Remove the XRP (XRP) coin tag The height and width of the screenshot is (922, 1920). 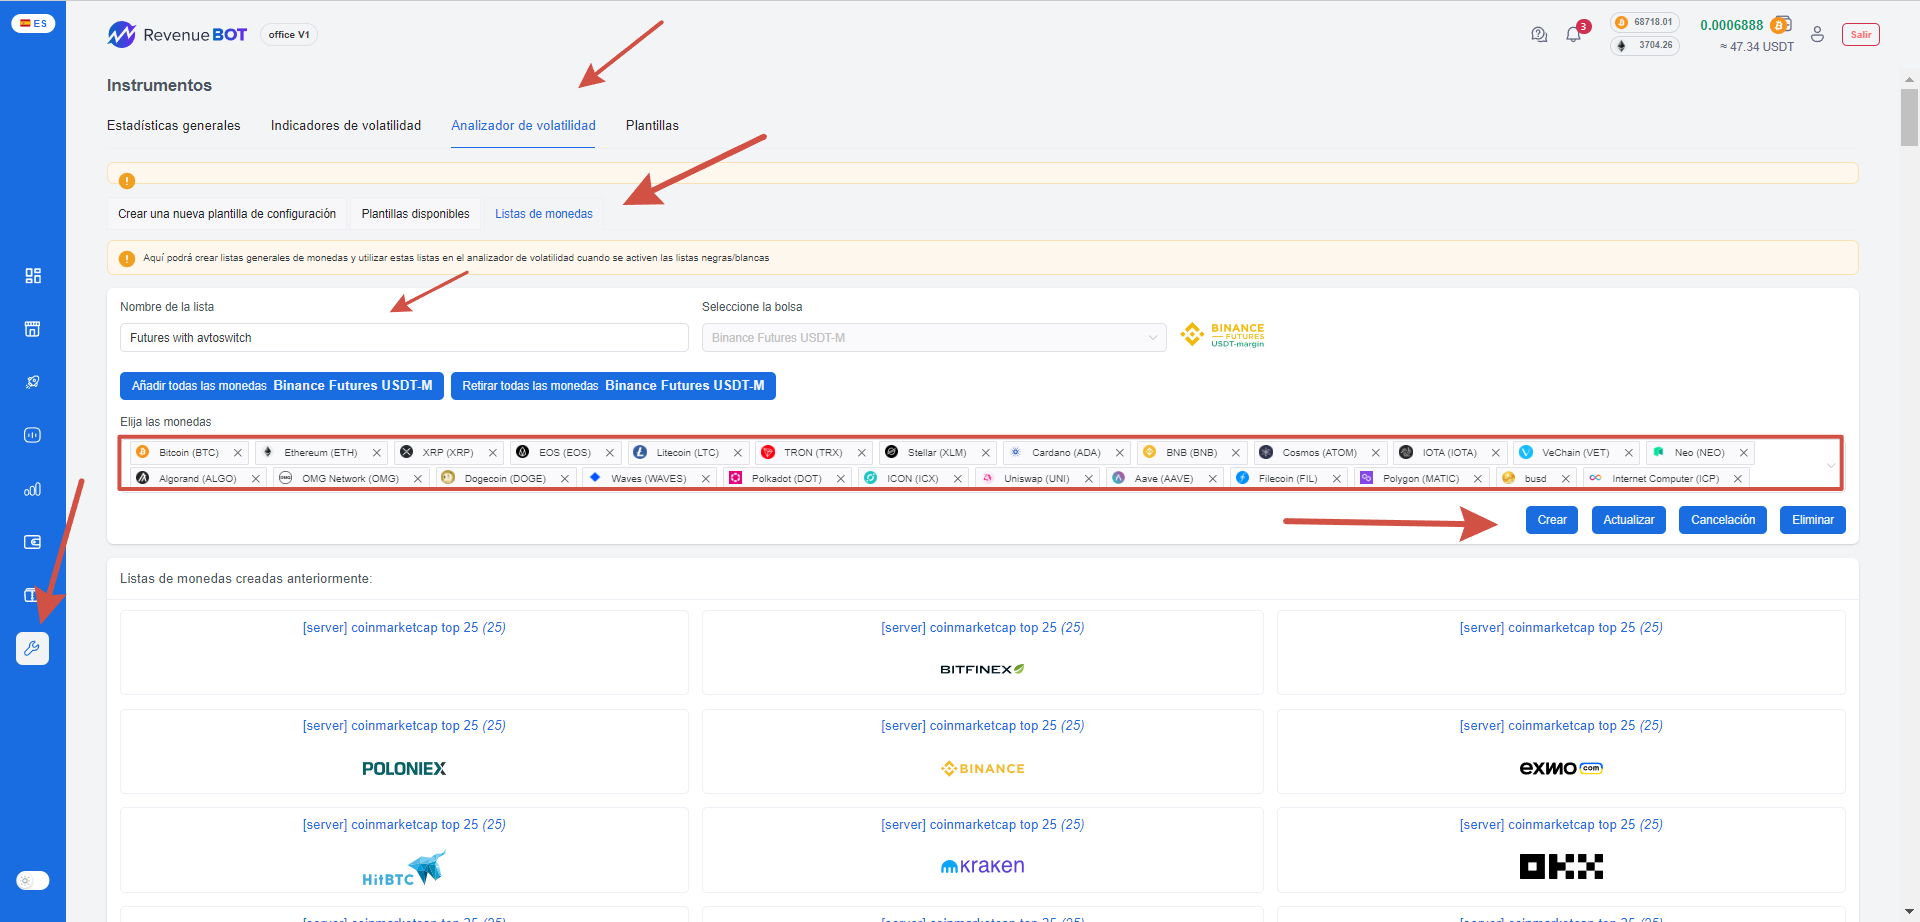pyautogui.click(x=493, y=453)
